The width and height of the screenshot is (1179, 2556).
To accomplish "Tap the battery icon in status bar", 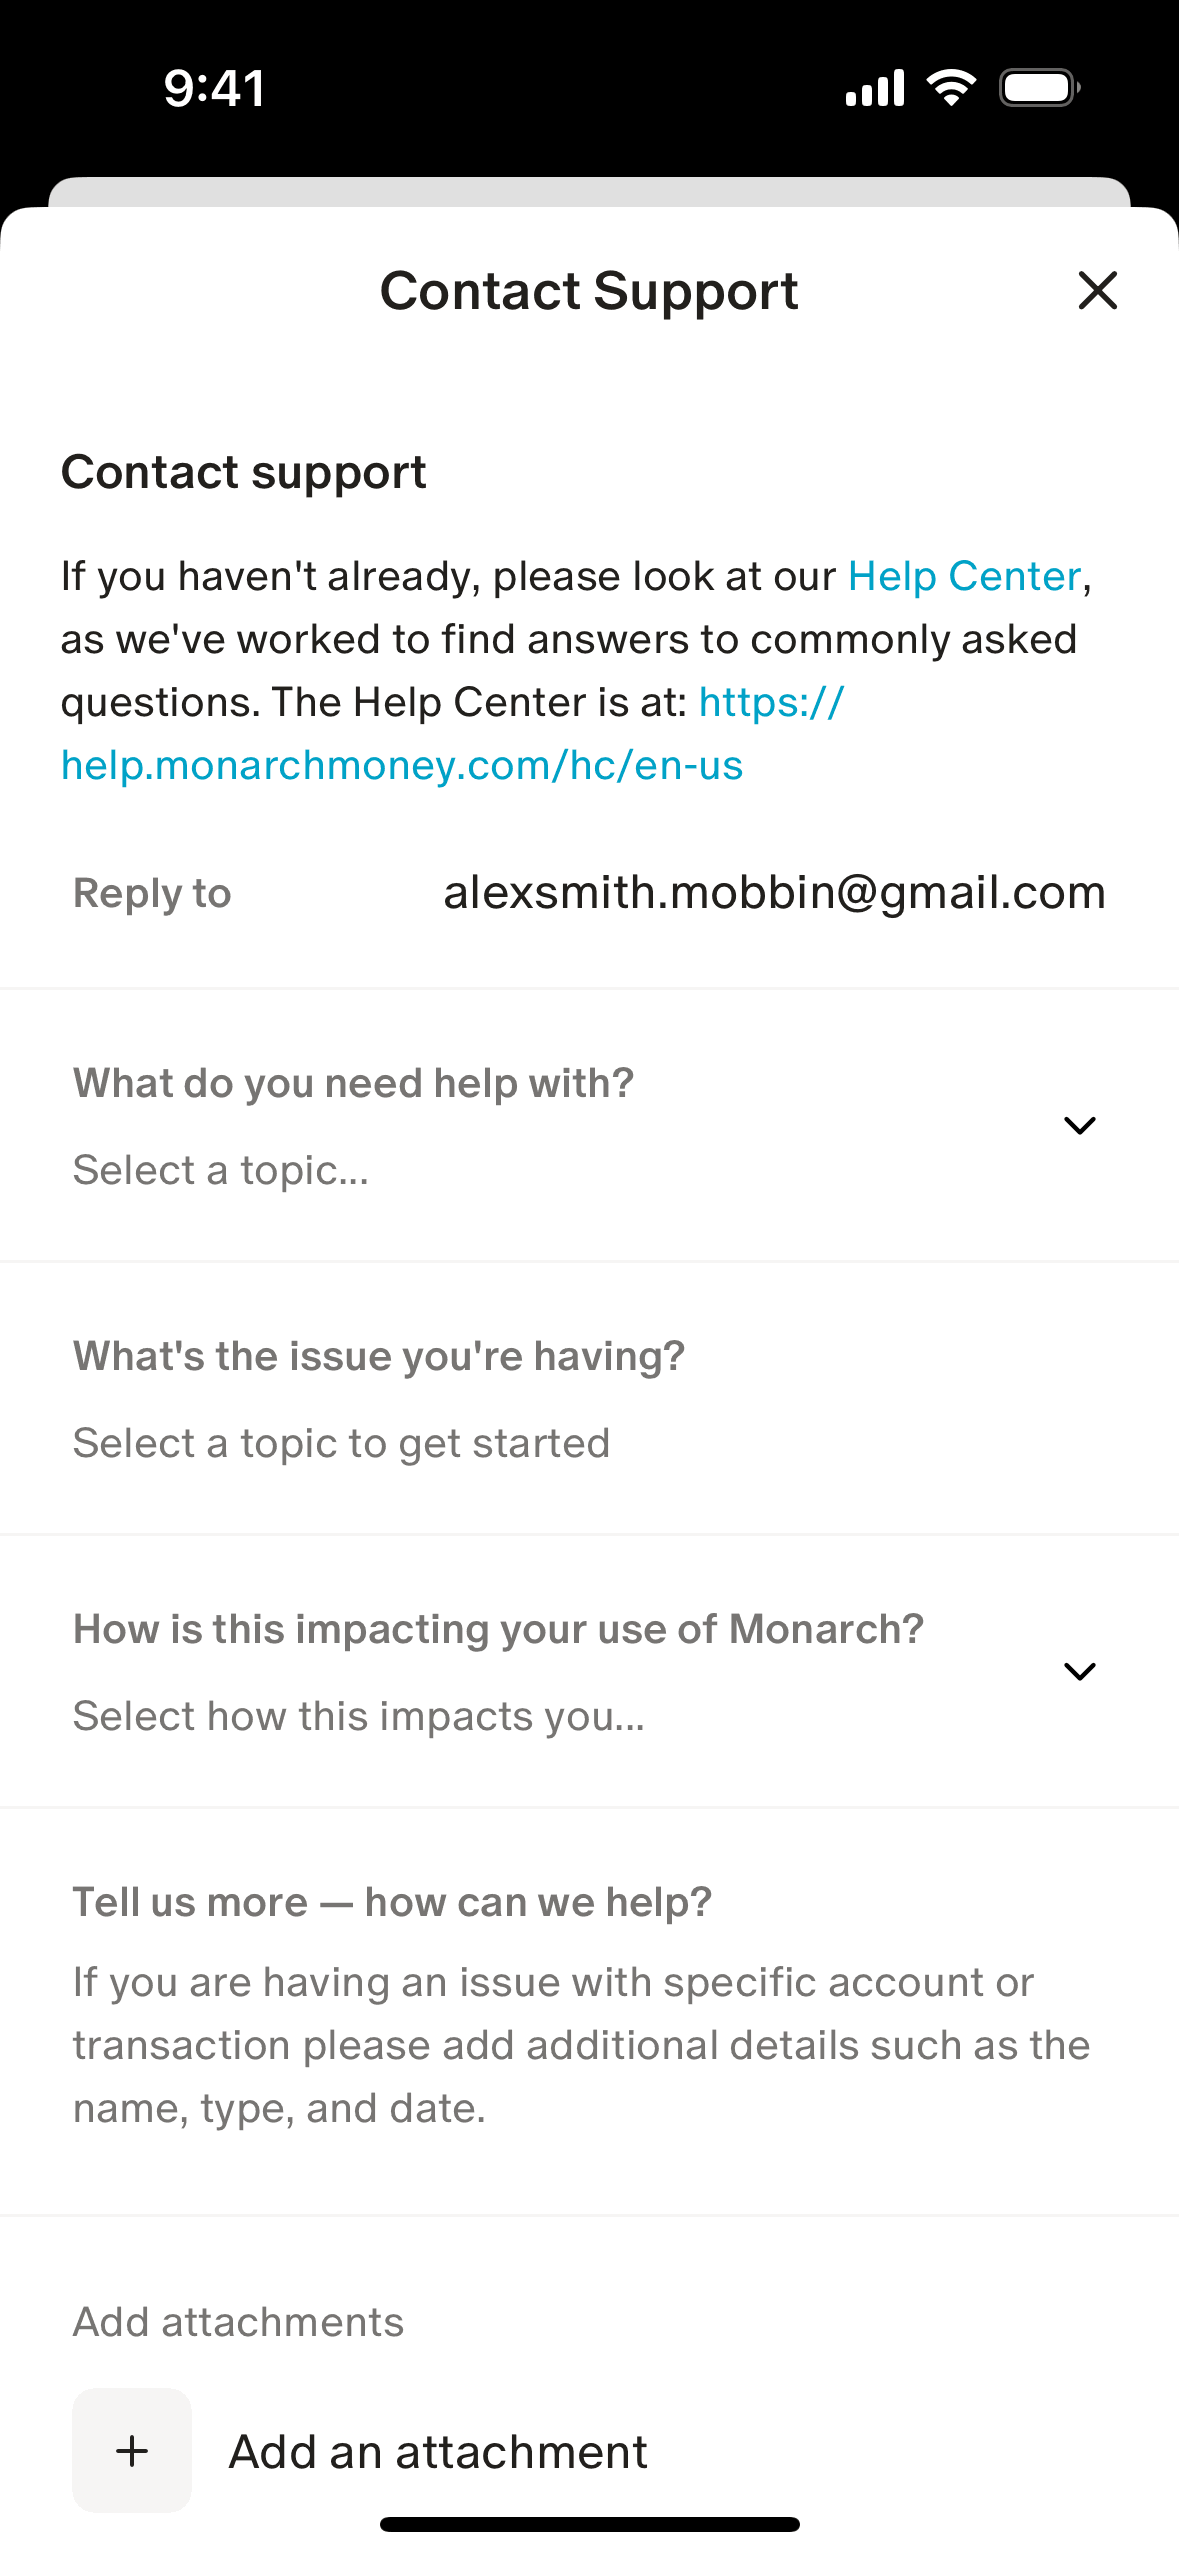I will [1039, 88].
